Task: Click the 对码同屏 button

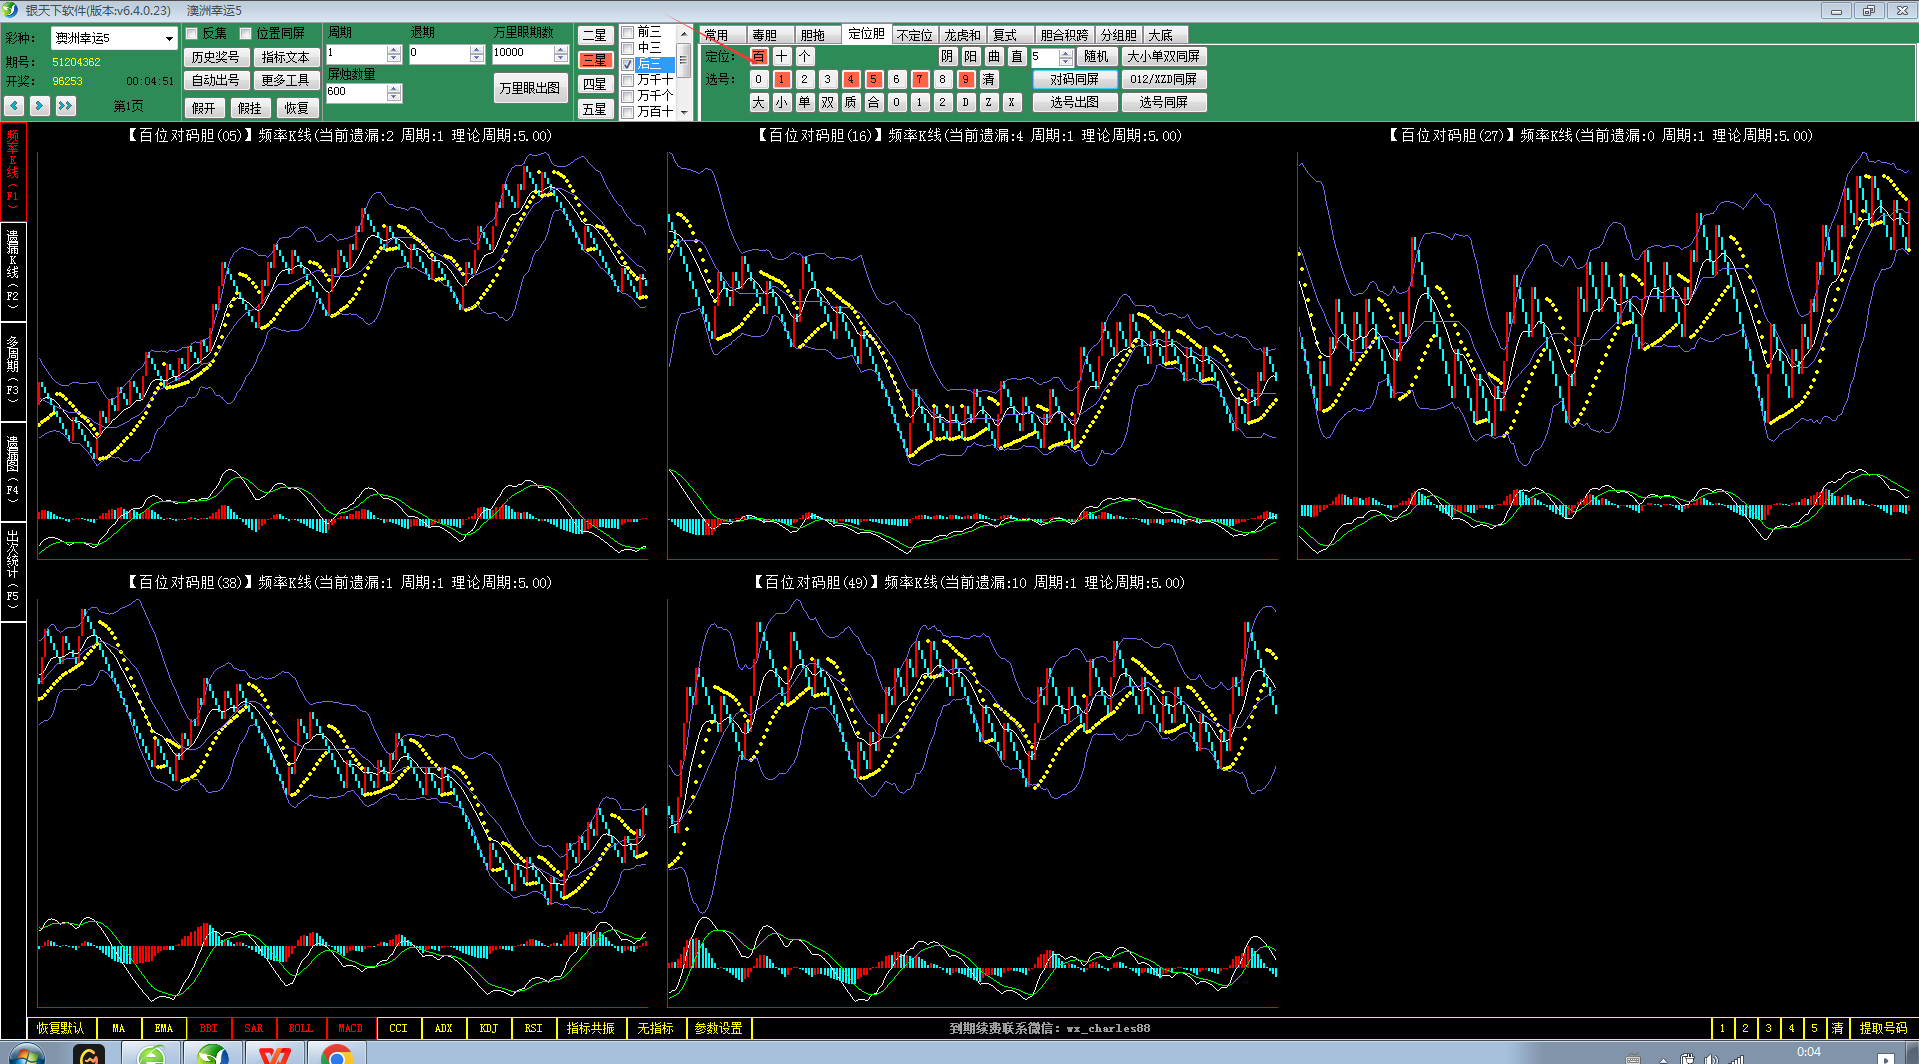Action: click(1075, 79)
